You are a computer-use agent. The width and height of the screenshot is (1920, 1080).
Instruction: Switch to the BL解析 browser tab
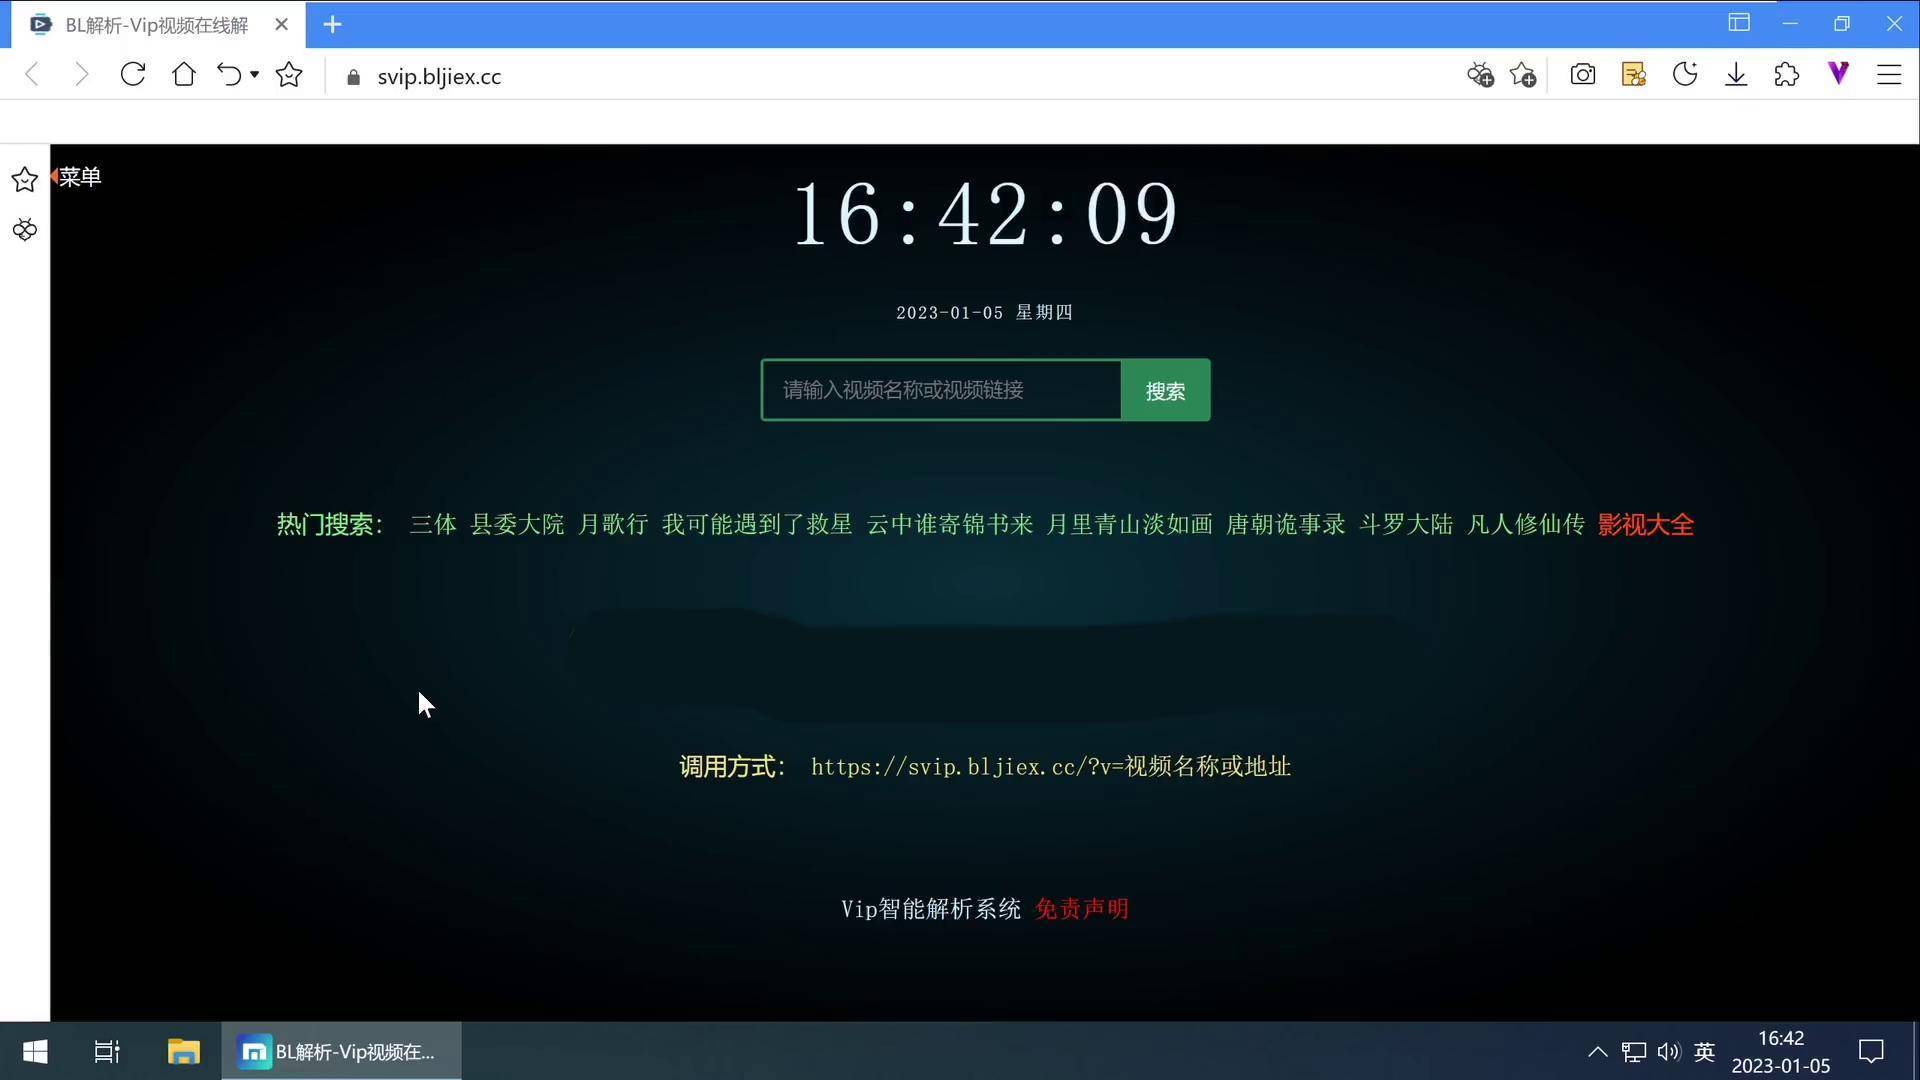[x=150, y=24]
